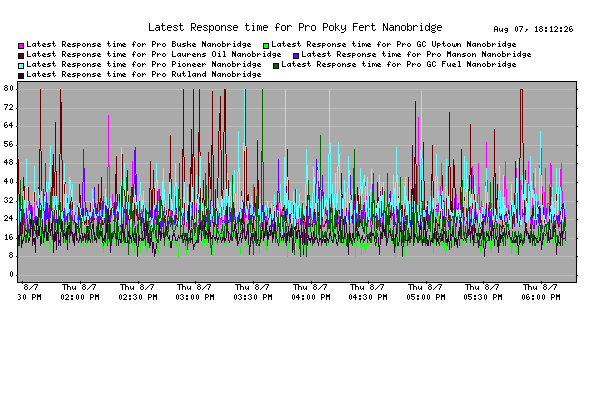Screen dimensions: 616x393
Task: Click the y-axis label 0
Action: [11, 274]
